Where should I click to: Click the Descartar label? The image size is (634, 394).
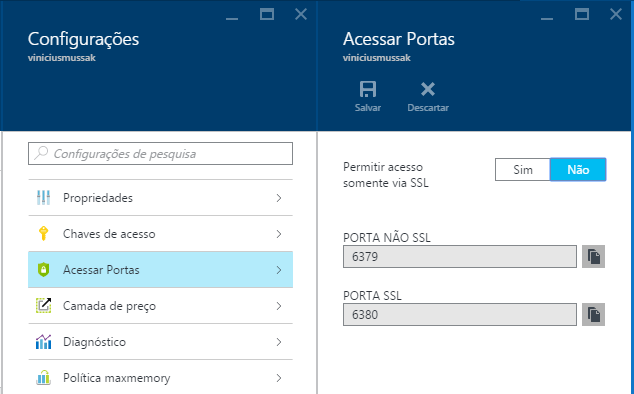coord(428,108)
